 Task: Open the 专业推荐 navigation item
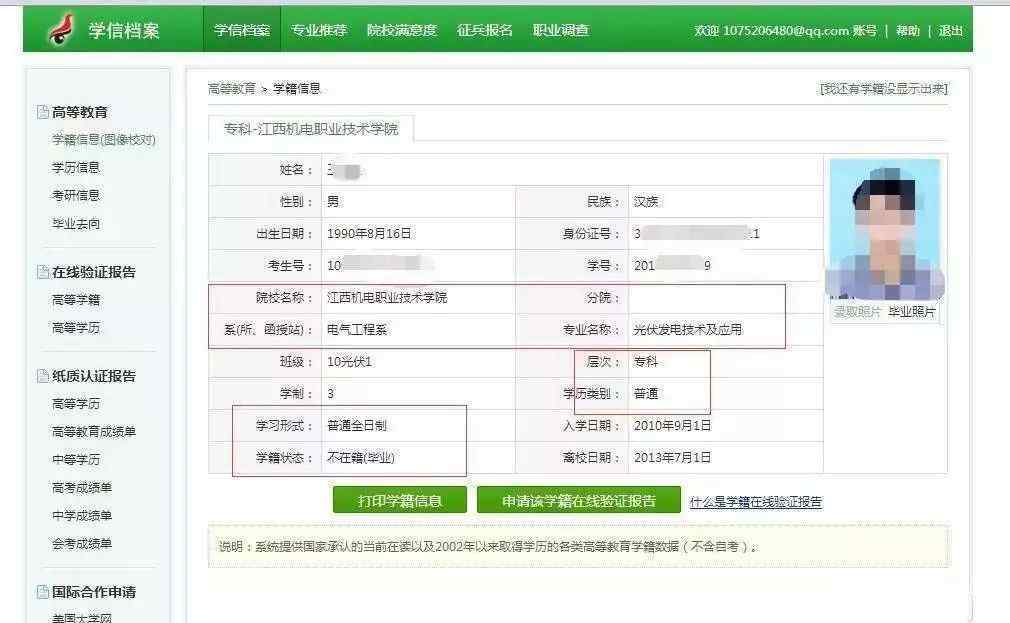(319, 30)
